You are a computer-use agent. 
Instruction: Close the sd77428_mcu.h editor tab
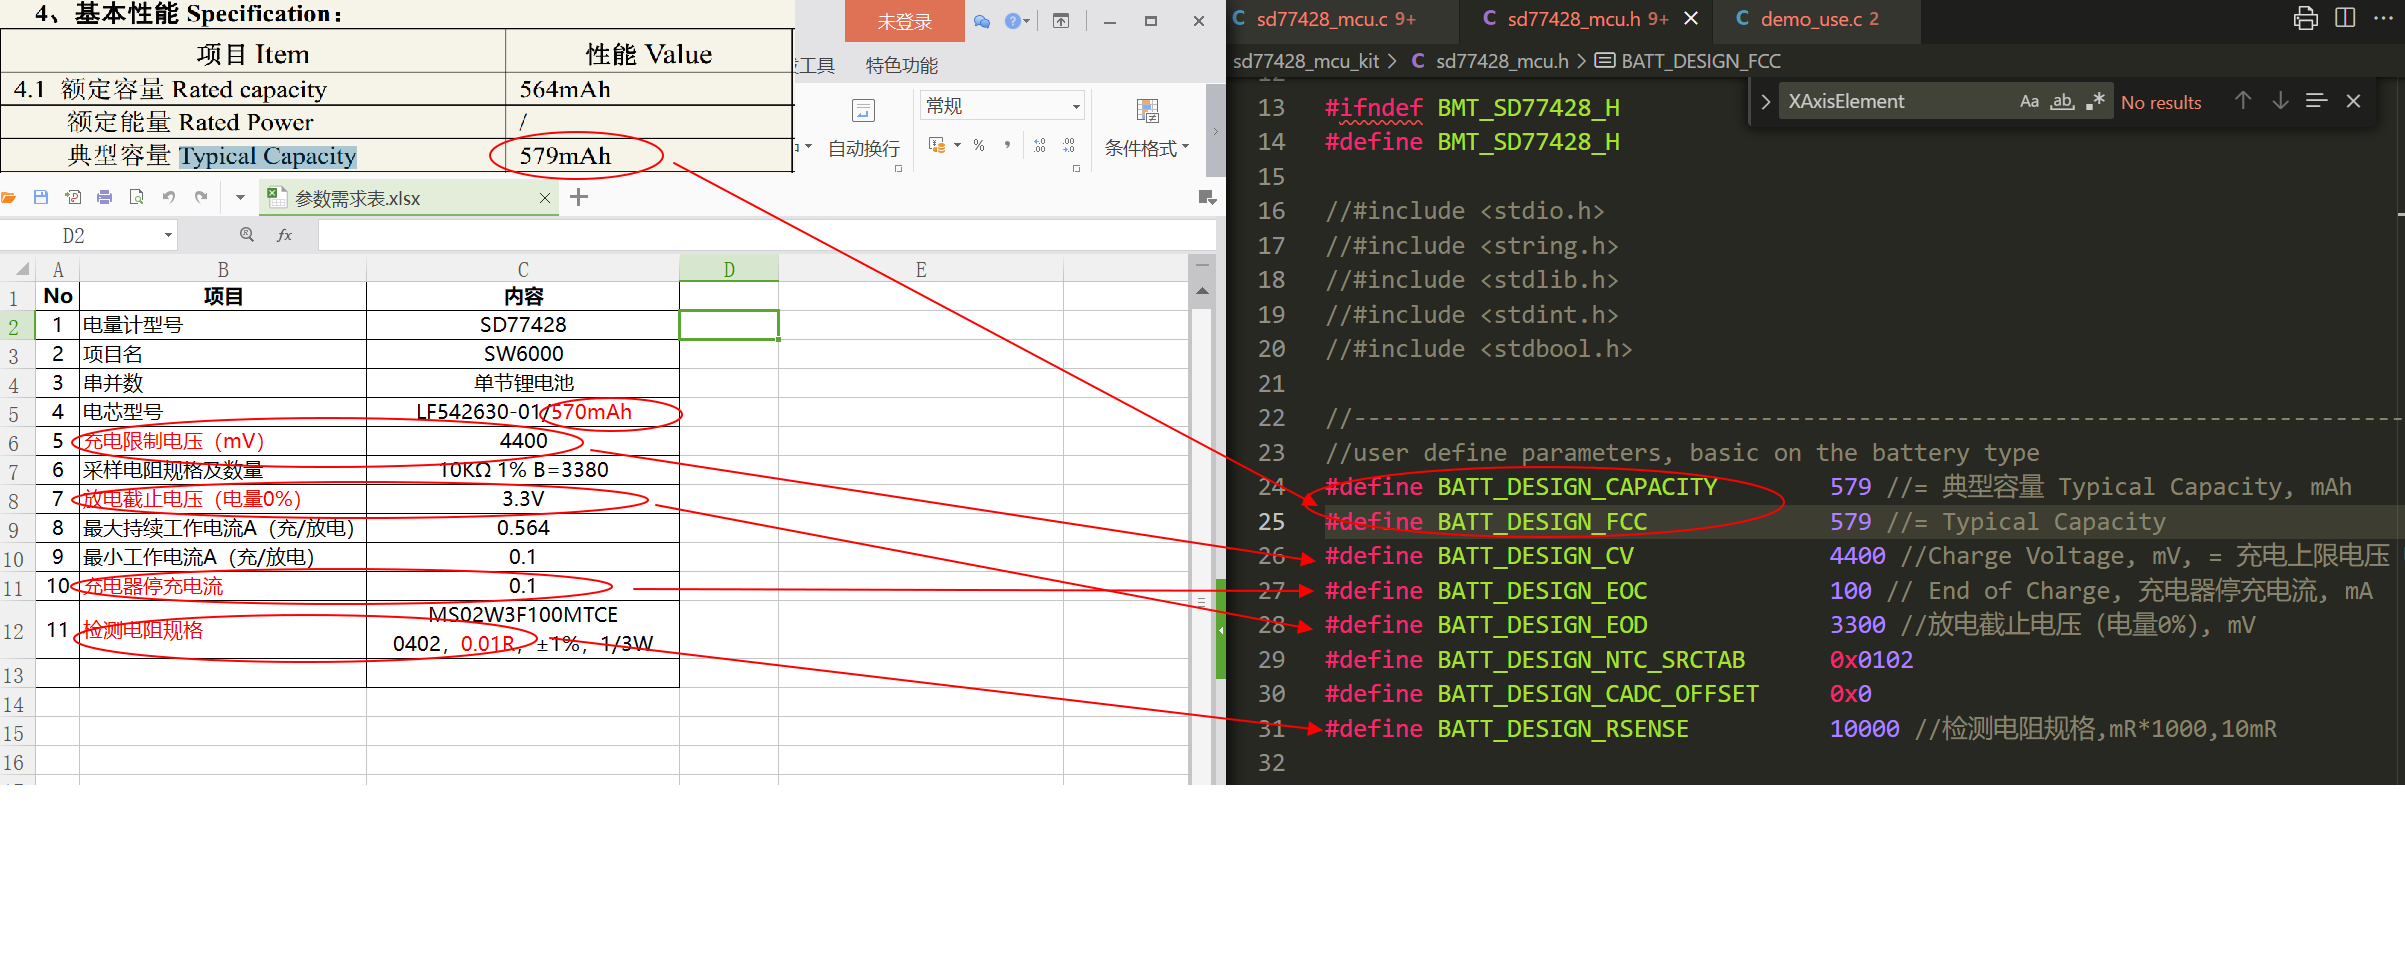click(x=1691, y=19)
